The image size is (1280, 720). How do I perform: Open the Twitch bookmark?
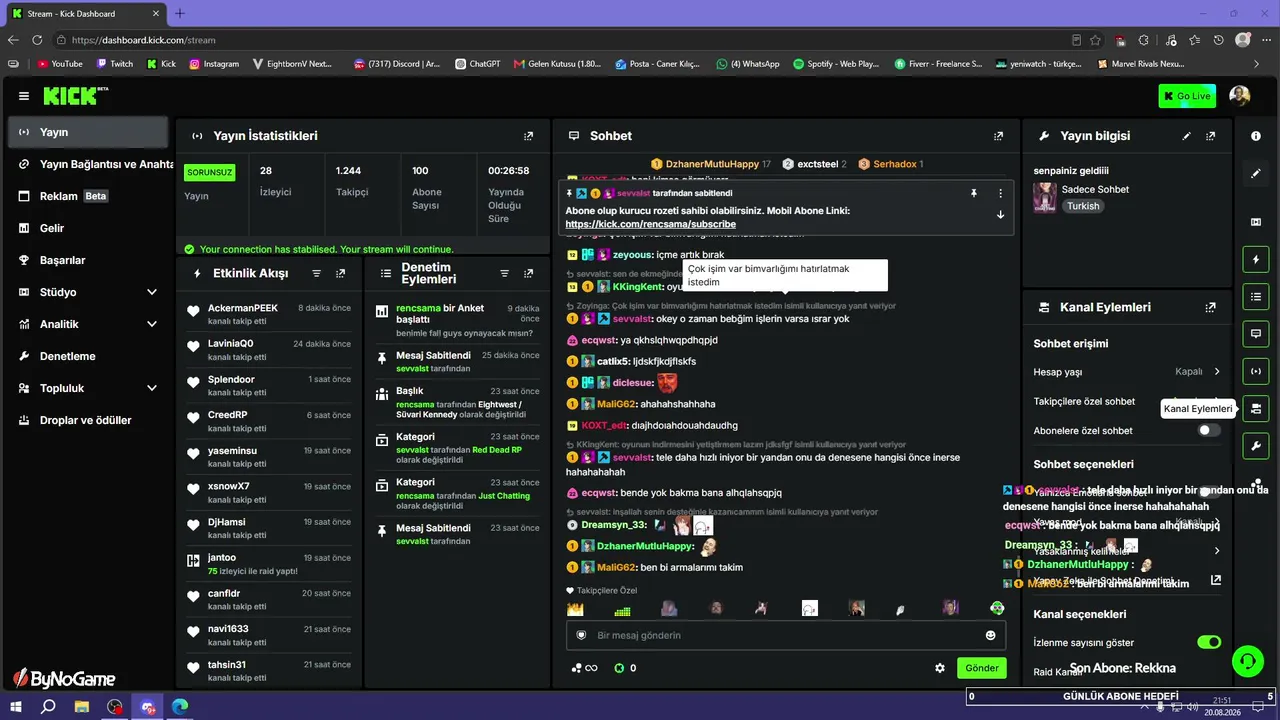click(114, 64)
